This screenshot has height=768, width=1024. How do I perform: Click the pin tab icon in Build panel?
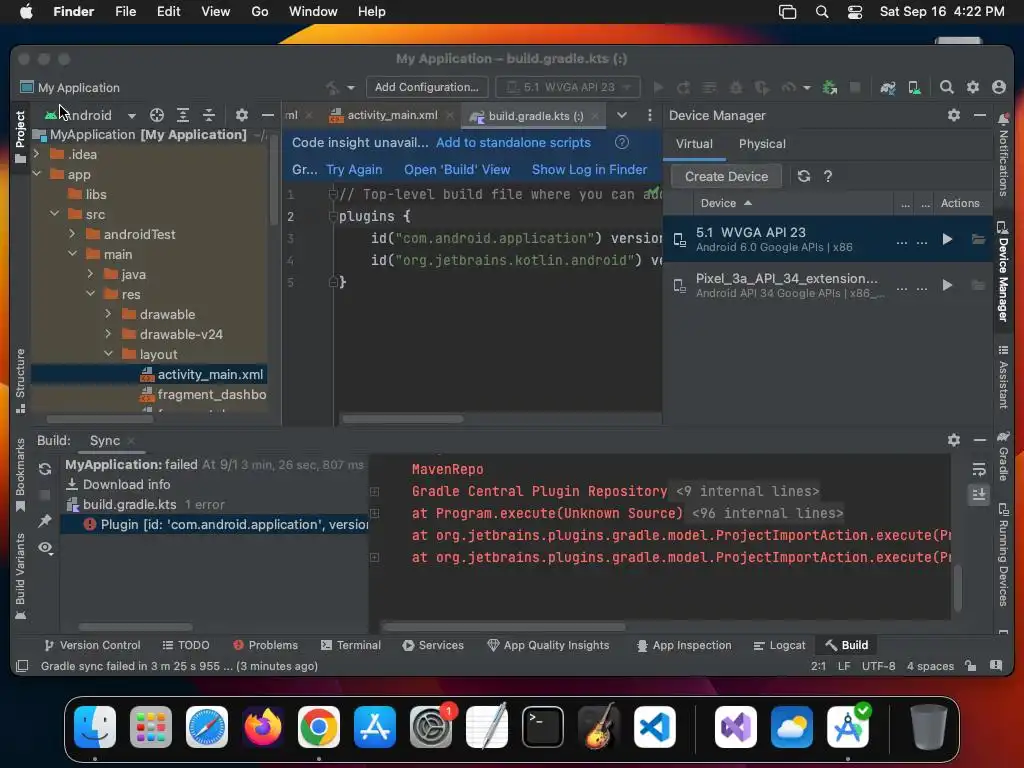45,520
